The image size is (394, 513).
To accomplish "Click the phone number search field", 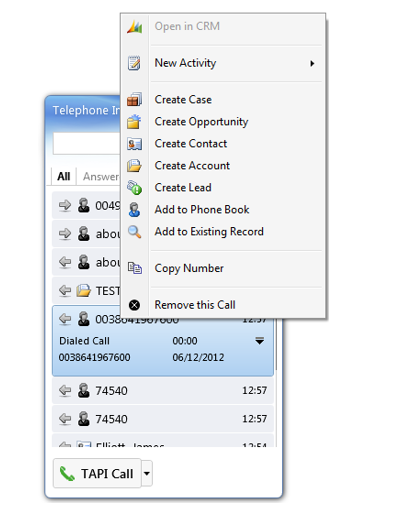I will pyautogui.click(x=87, y=143).
